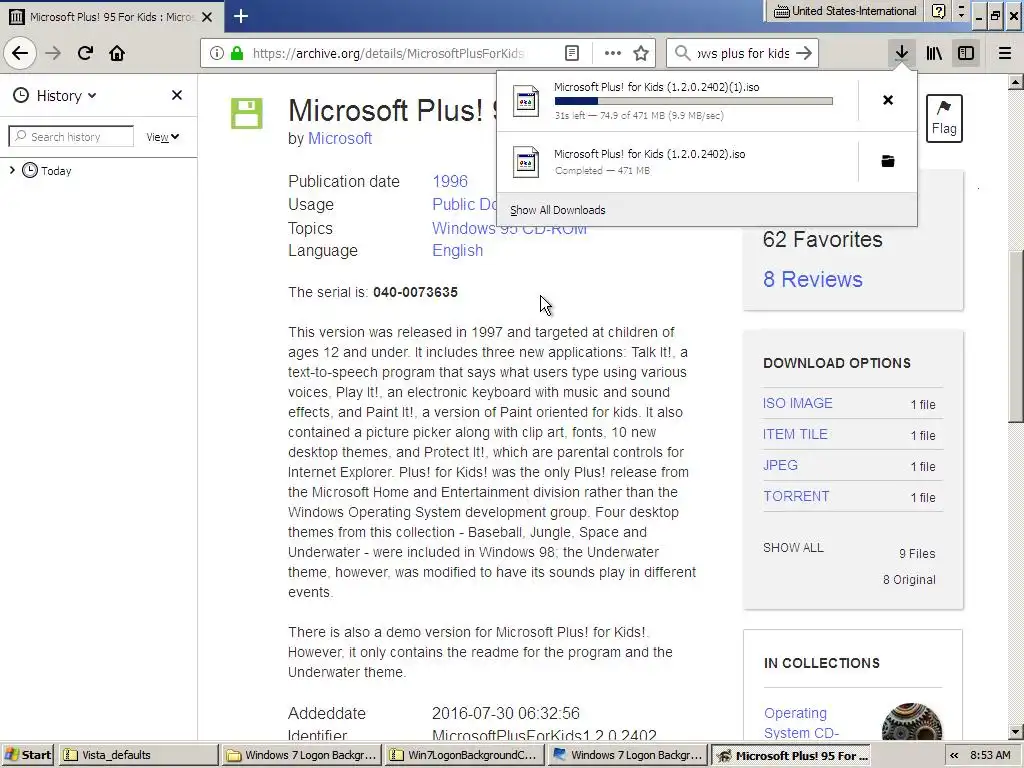
Task: Open a new browser tab
Action: click(240, 16)
